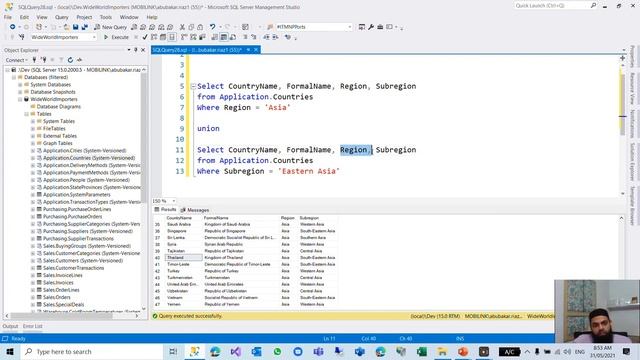The width and height of the screenshot is (640, 360).
Task: Open the Error List tab at bottom
Action: click(x=33, y=326)
